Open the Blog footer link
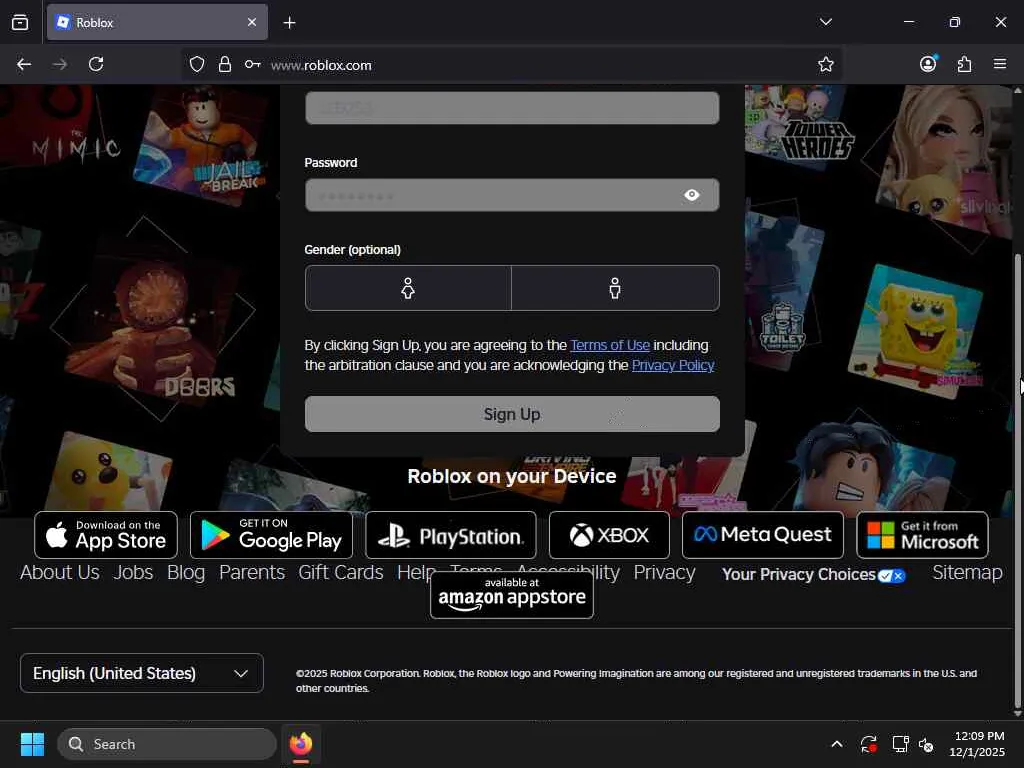This screenshot has width=1024, height=768. pyautogui.click(x=186, y=573)
